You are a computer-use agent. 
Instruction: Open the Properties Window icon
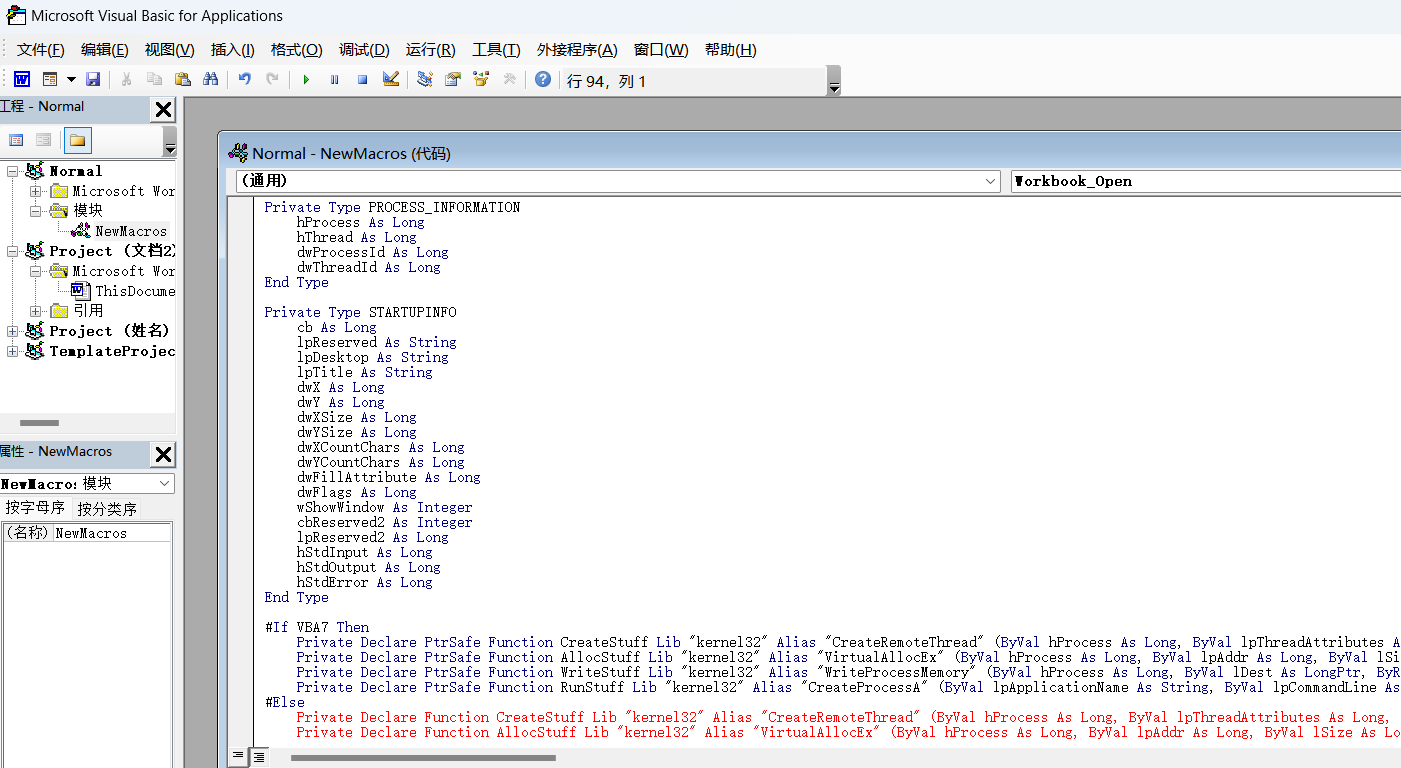pyautogui.click(x=453, y=79)
